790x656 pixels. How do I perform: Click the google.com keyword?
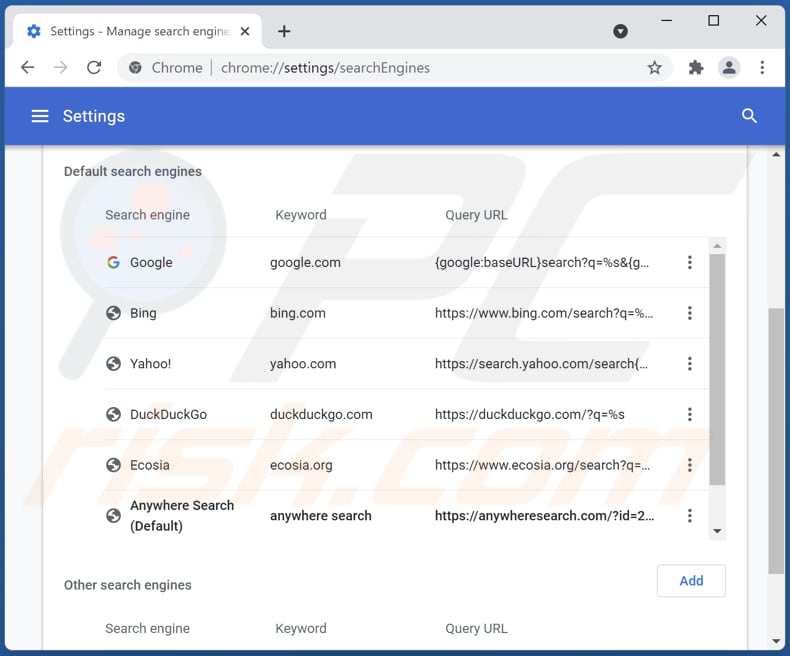305,263
